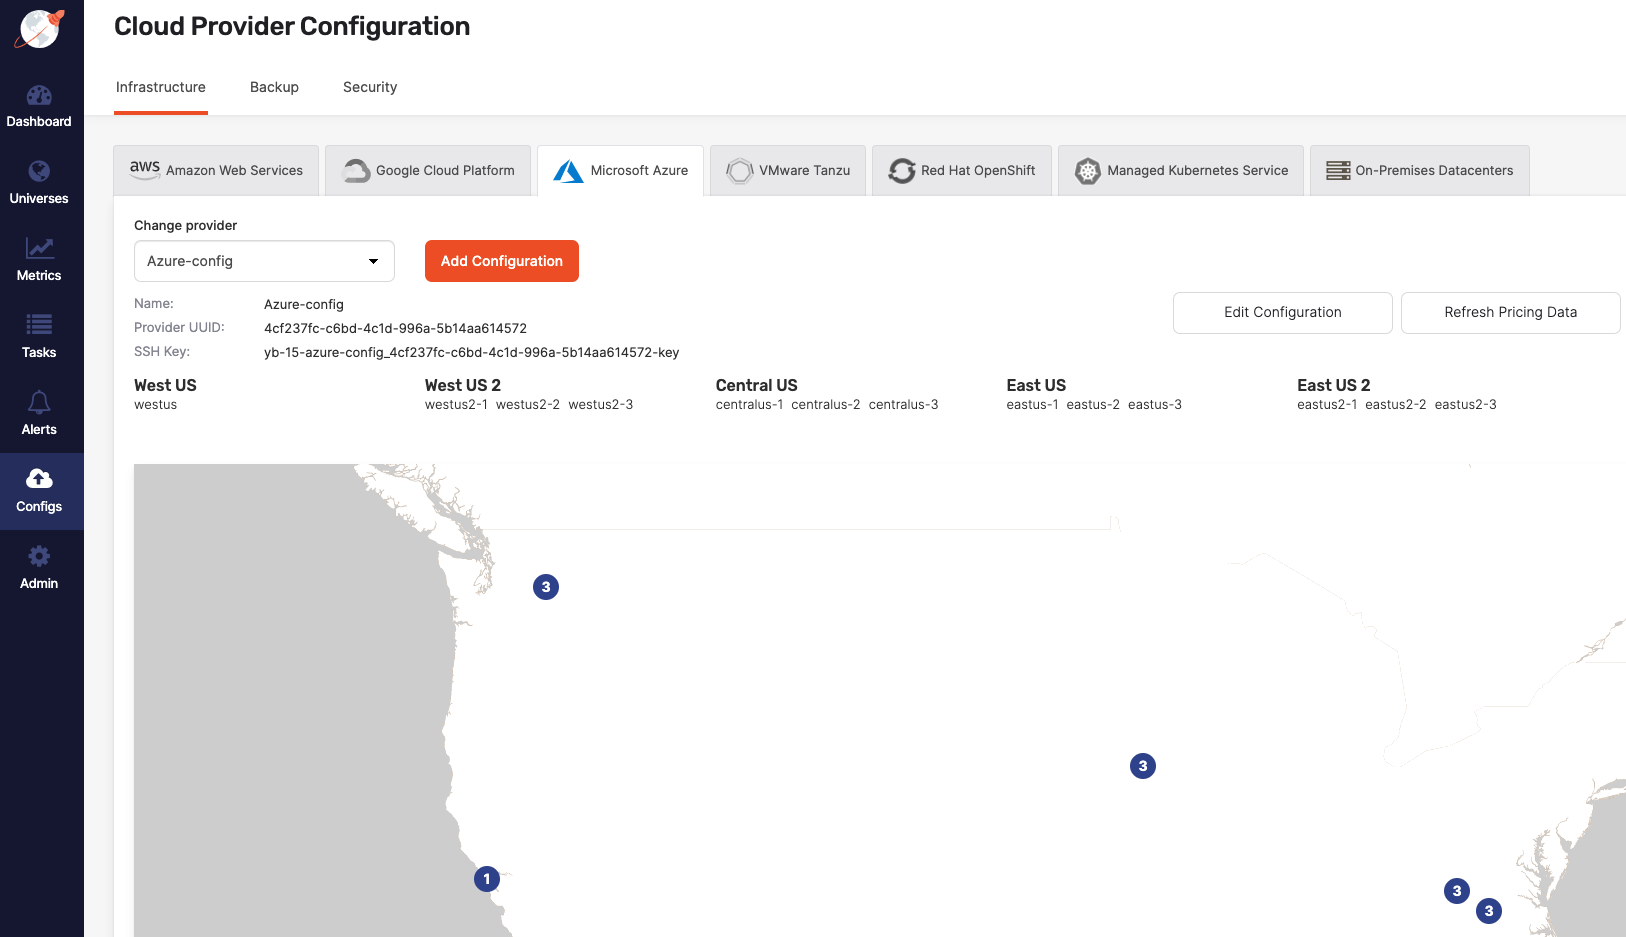Viewport: 1626px width, 937px height.
Task: Open Edit Configuration
Action: [x=1282, y=312]
